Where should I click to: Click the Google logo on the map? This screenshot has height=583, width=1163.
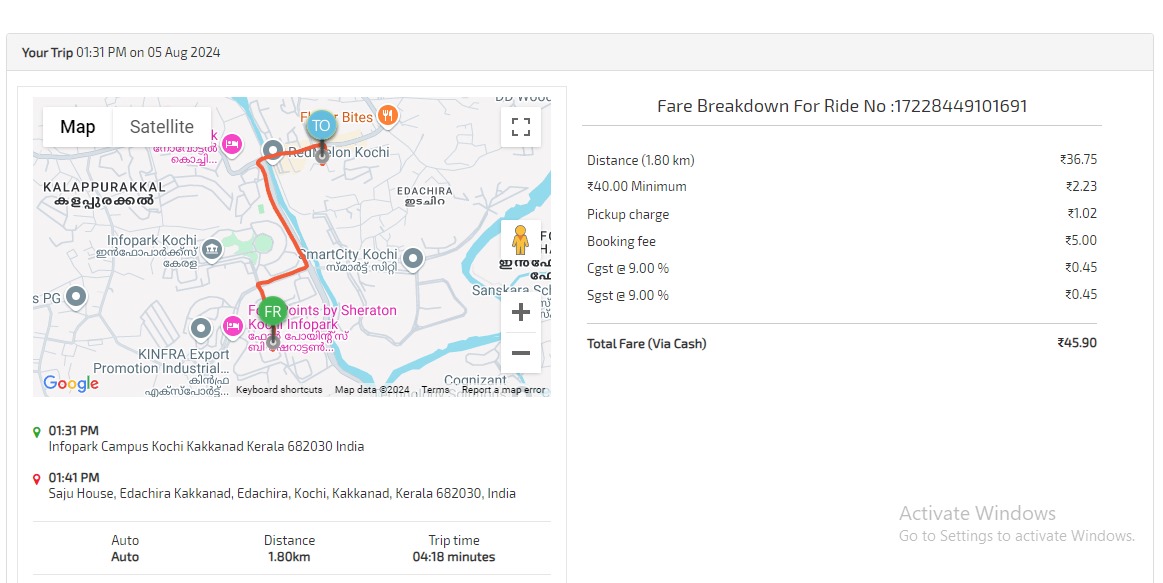tap(71, 383)
